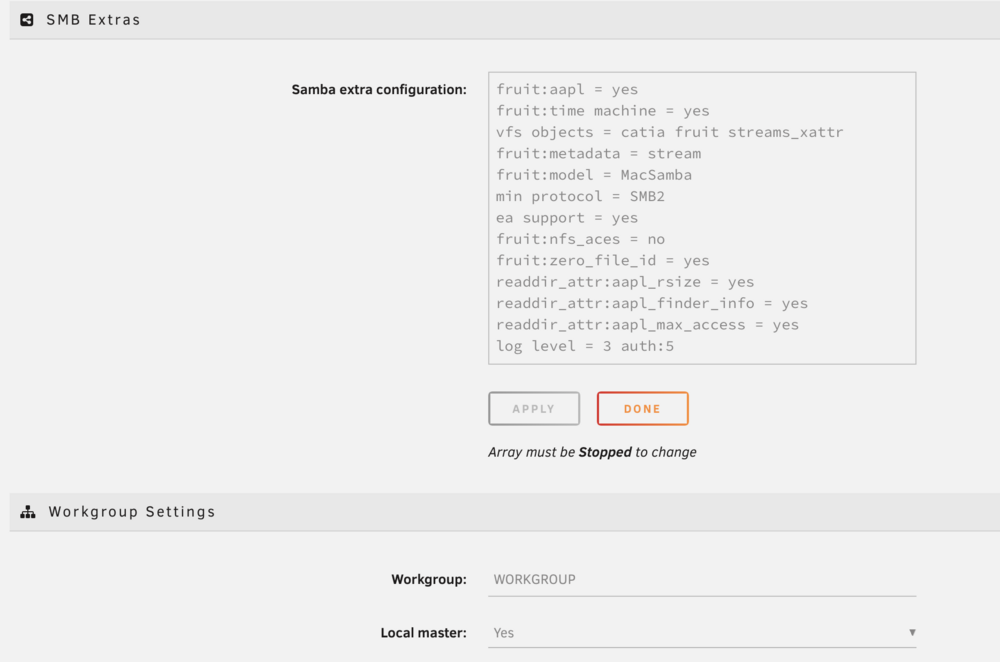Click the 'fruit:time machine = yes' line
Image resolution: width=1000 pixels, height=662 pixels.
[x=603, y=110]
